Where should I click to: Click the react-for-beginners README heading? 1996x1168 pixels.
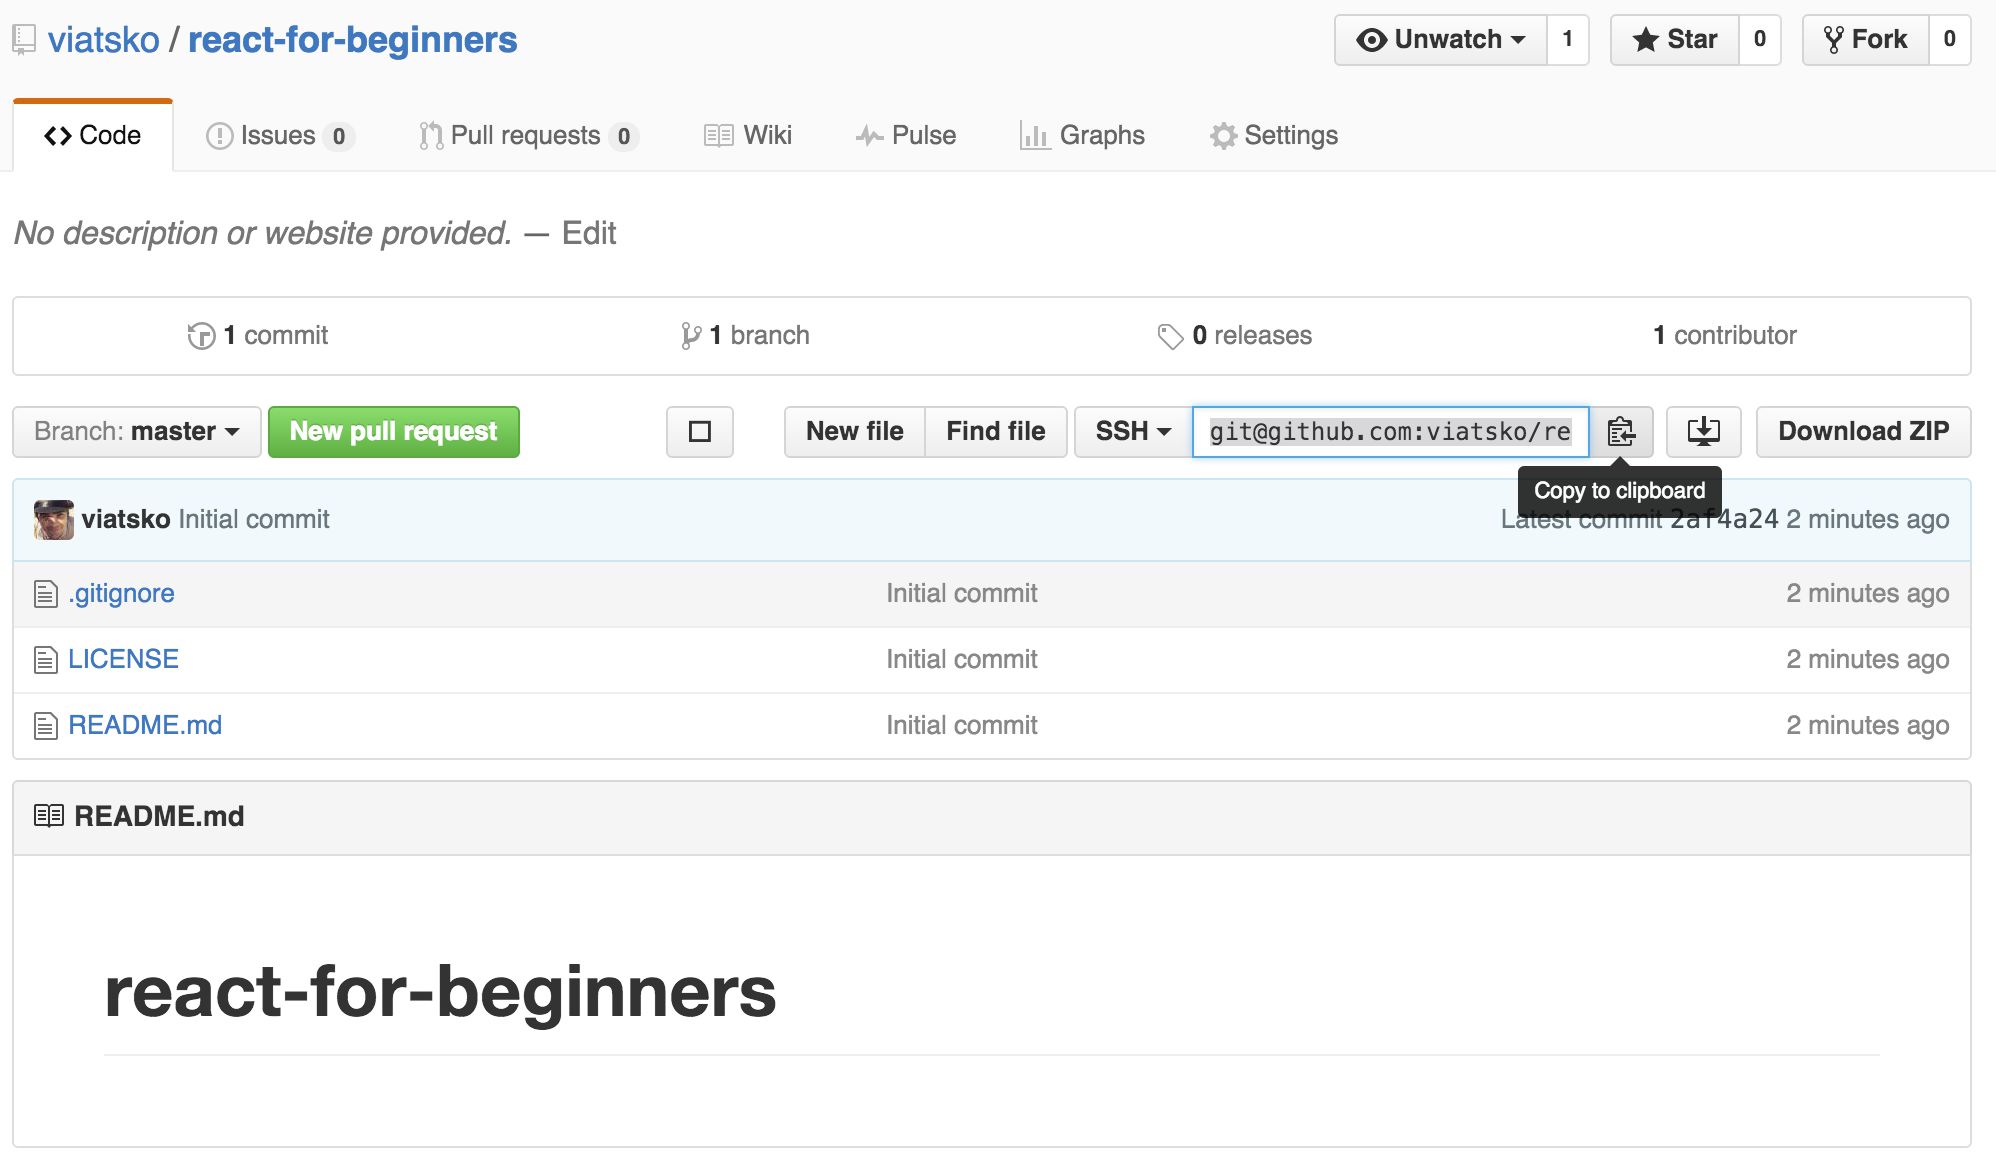tap(440, 993)
